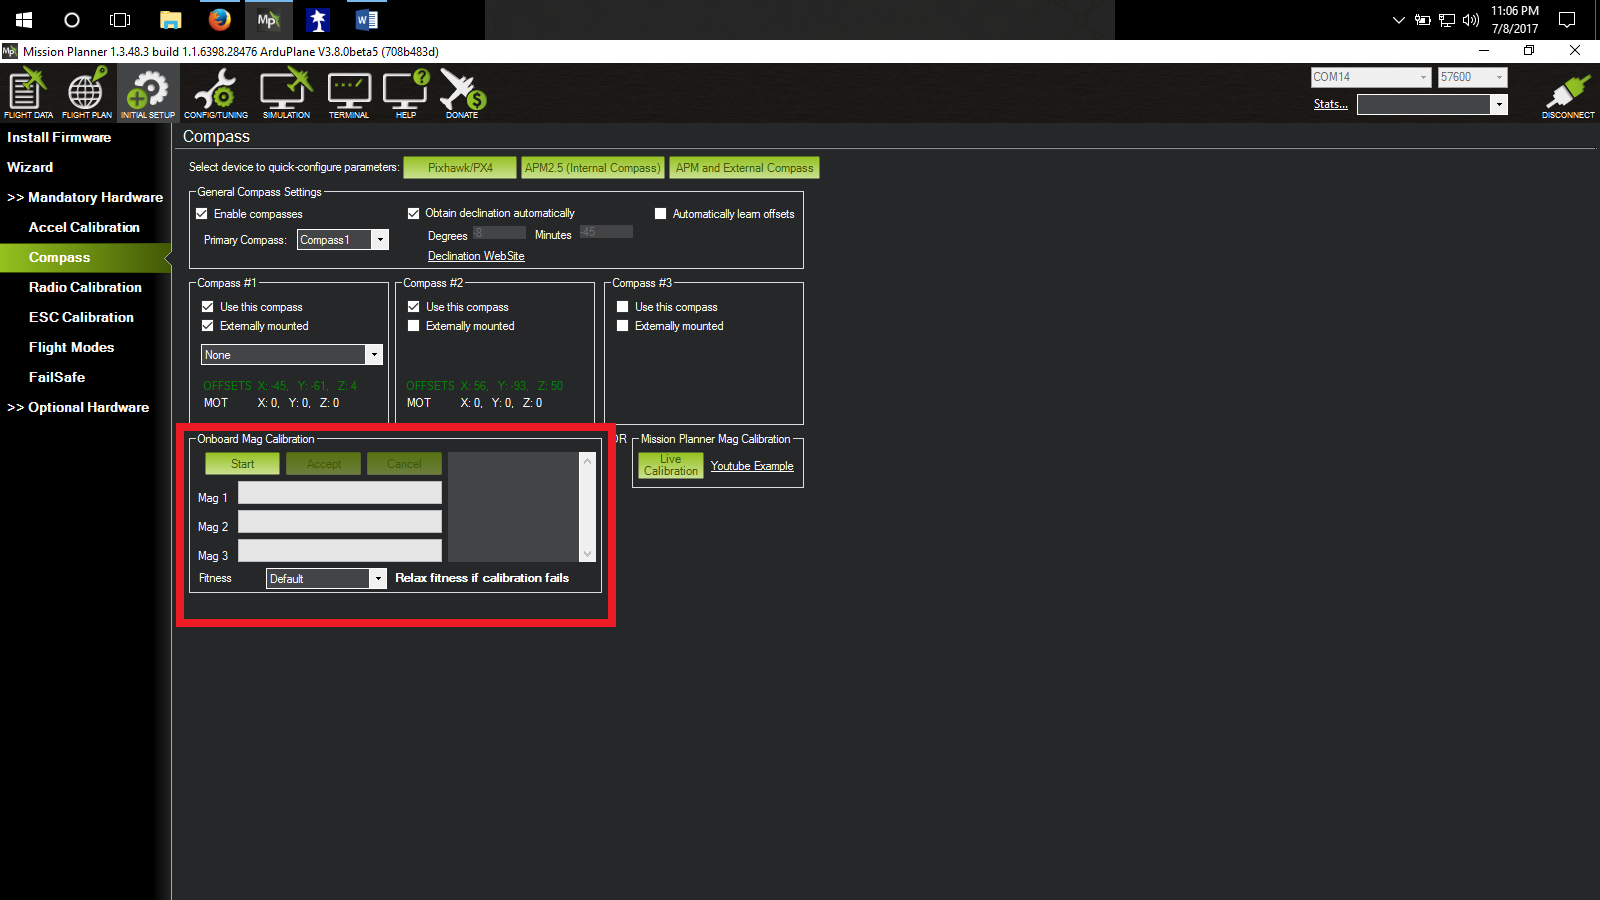Toggle Enable compasses checkbox
1600x900 pixels.
point(202,214)
